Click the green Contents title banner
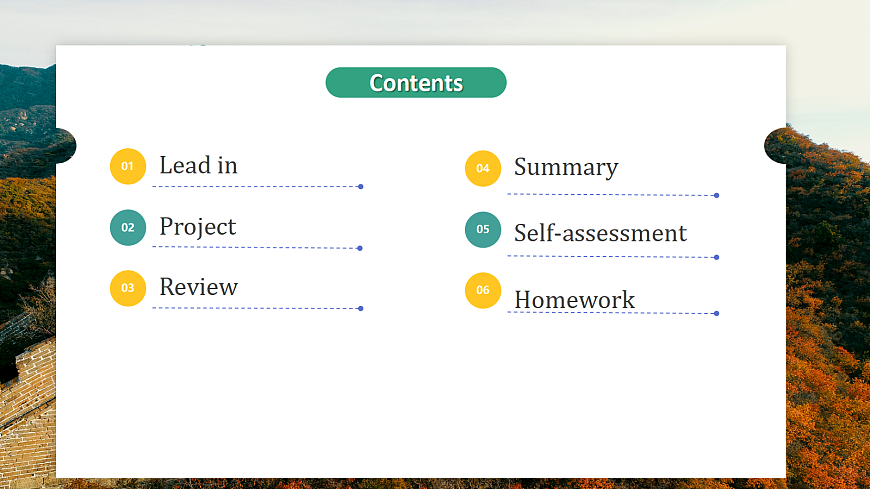The width and height of the screenshot is (870, 489). [416, 83]
